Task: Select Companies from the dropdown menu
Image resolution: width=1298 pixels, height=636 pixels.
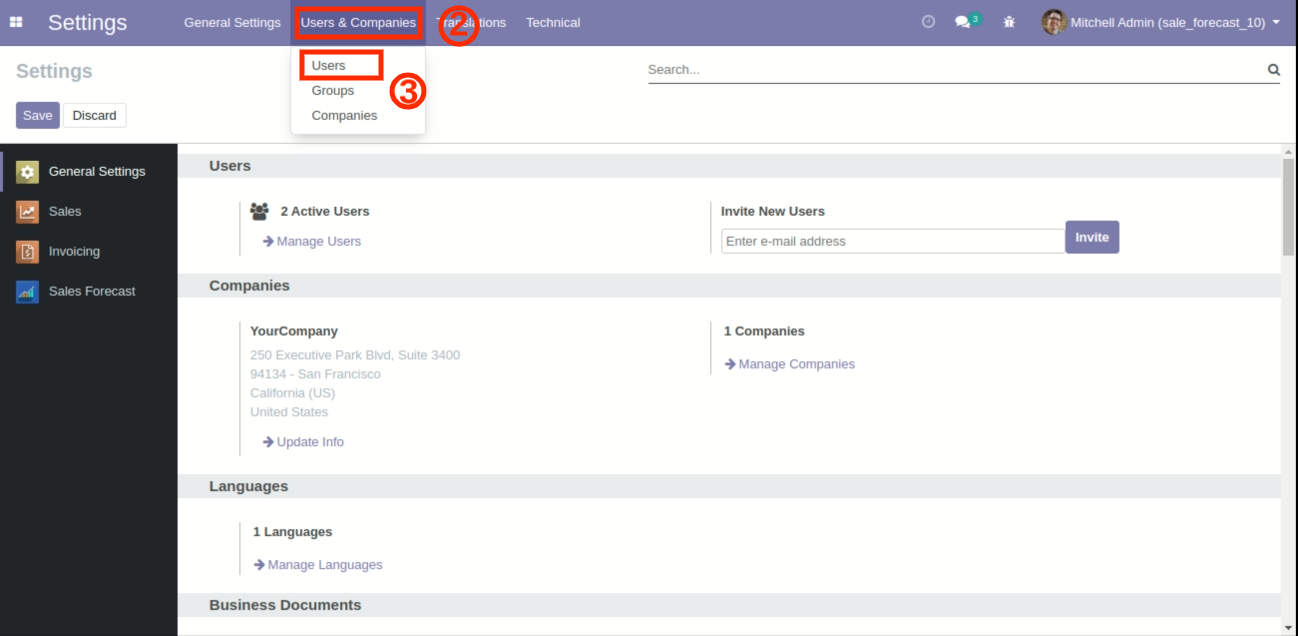Action: point(344,115)
